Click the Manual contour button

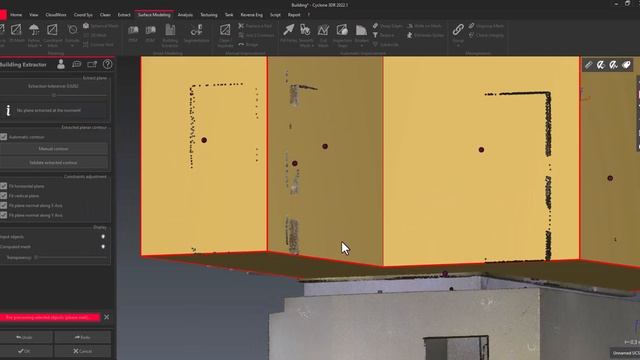point(54,149)
